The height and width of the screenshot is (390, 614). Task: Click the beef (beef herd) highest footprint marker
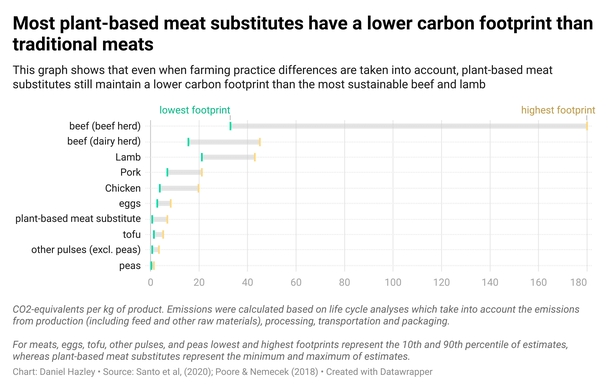587,126
